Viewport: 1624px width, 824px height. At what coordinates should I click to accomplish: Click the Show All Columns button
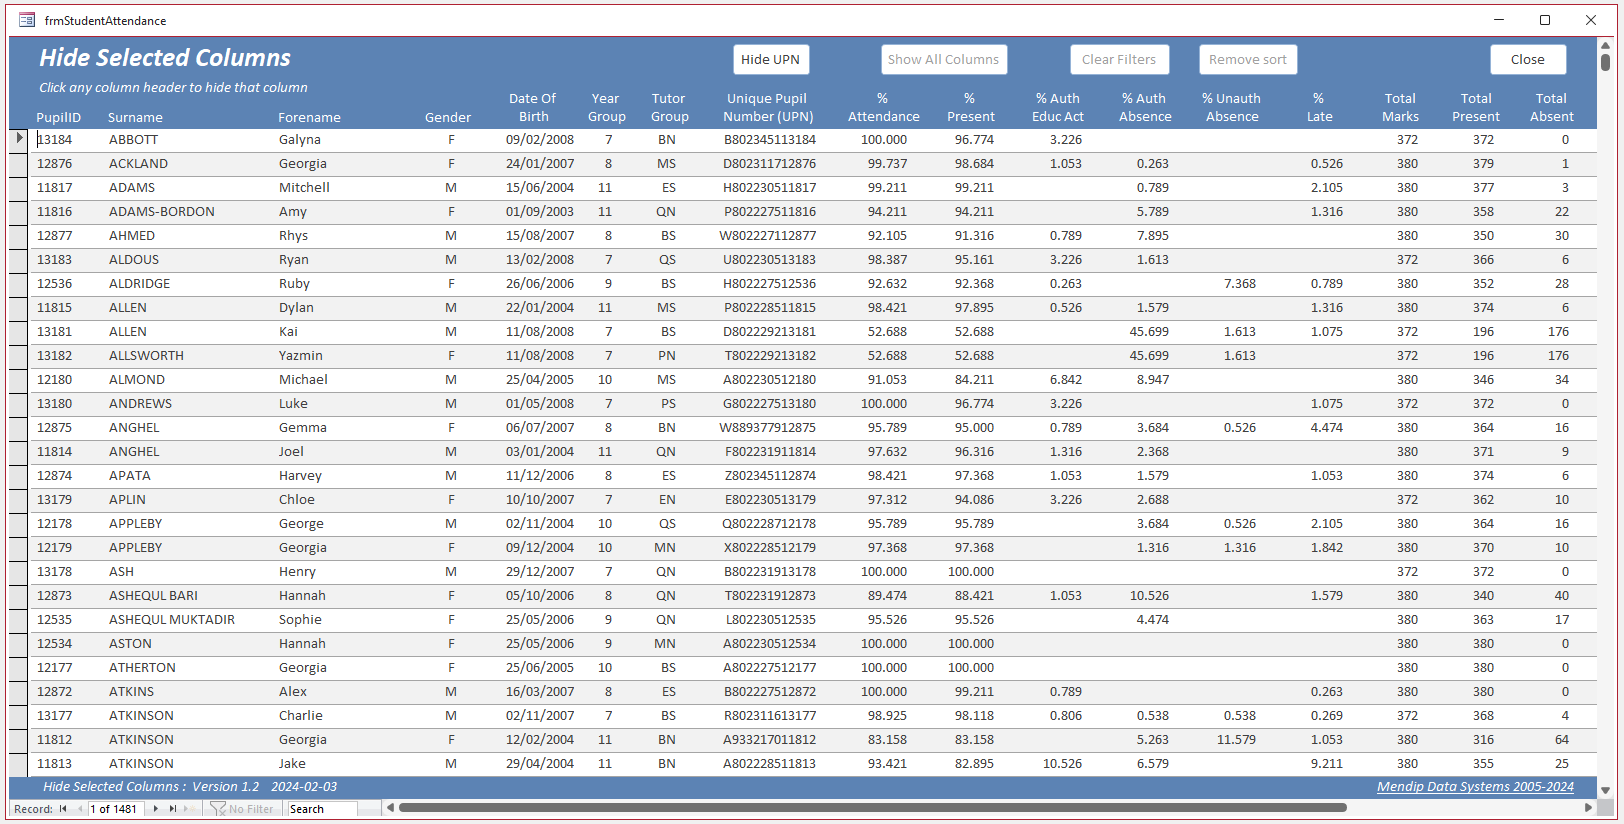click(x=944, y=60)
